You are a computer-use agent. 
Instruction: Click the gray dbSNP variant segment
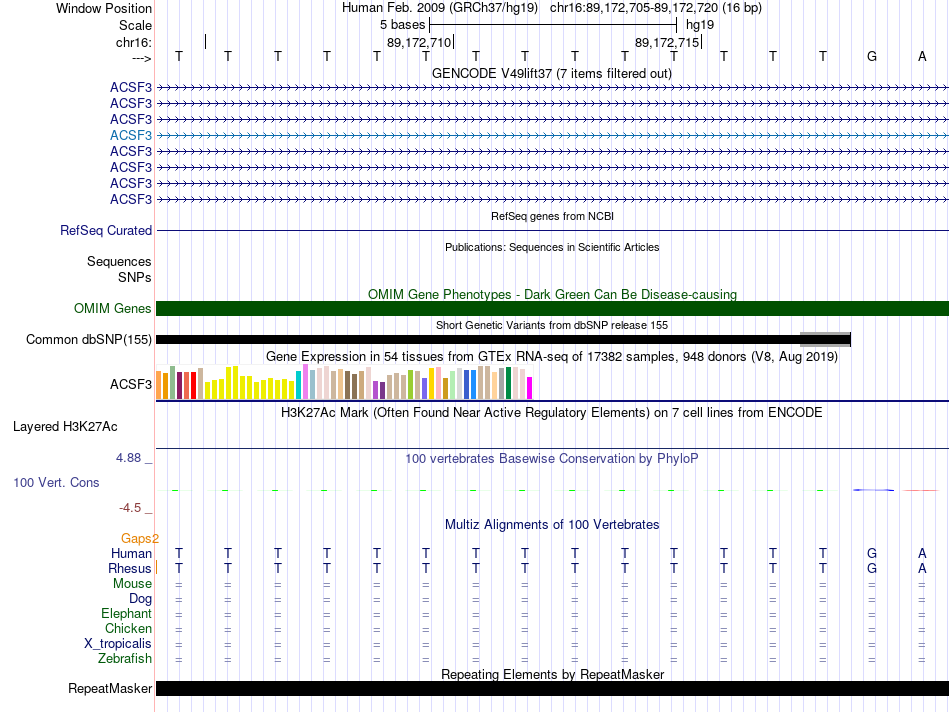tap(825, 339)
